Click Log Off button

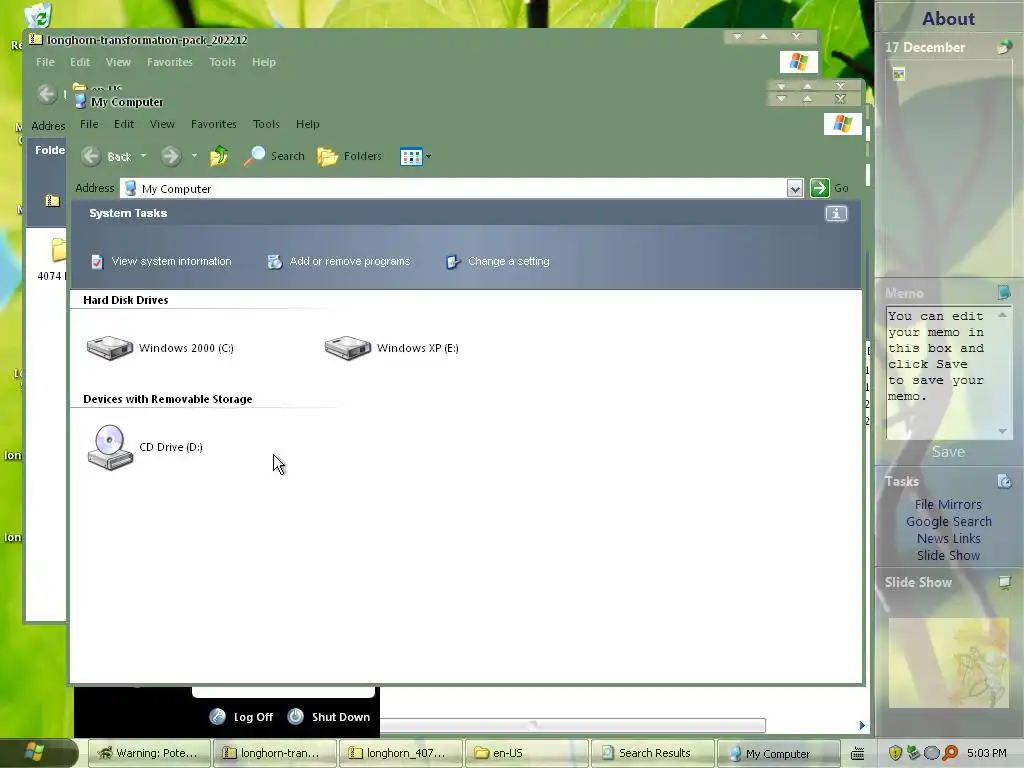[x=241, y=717]
